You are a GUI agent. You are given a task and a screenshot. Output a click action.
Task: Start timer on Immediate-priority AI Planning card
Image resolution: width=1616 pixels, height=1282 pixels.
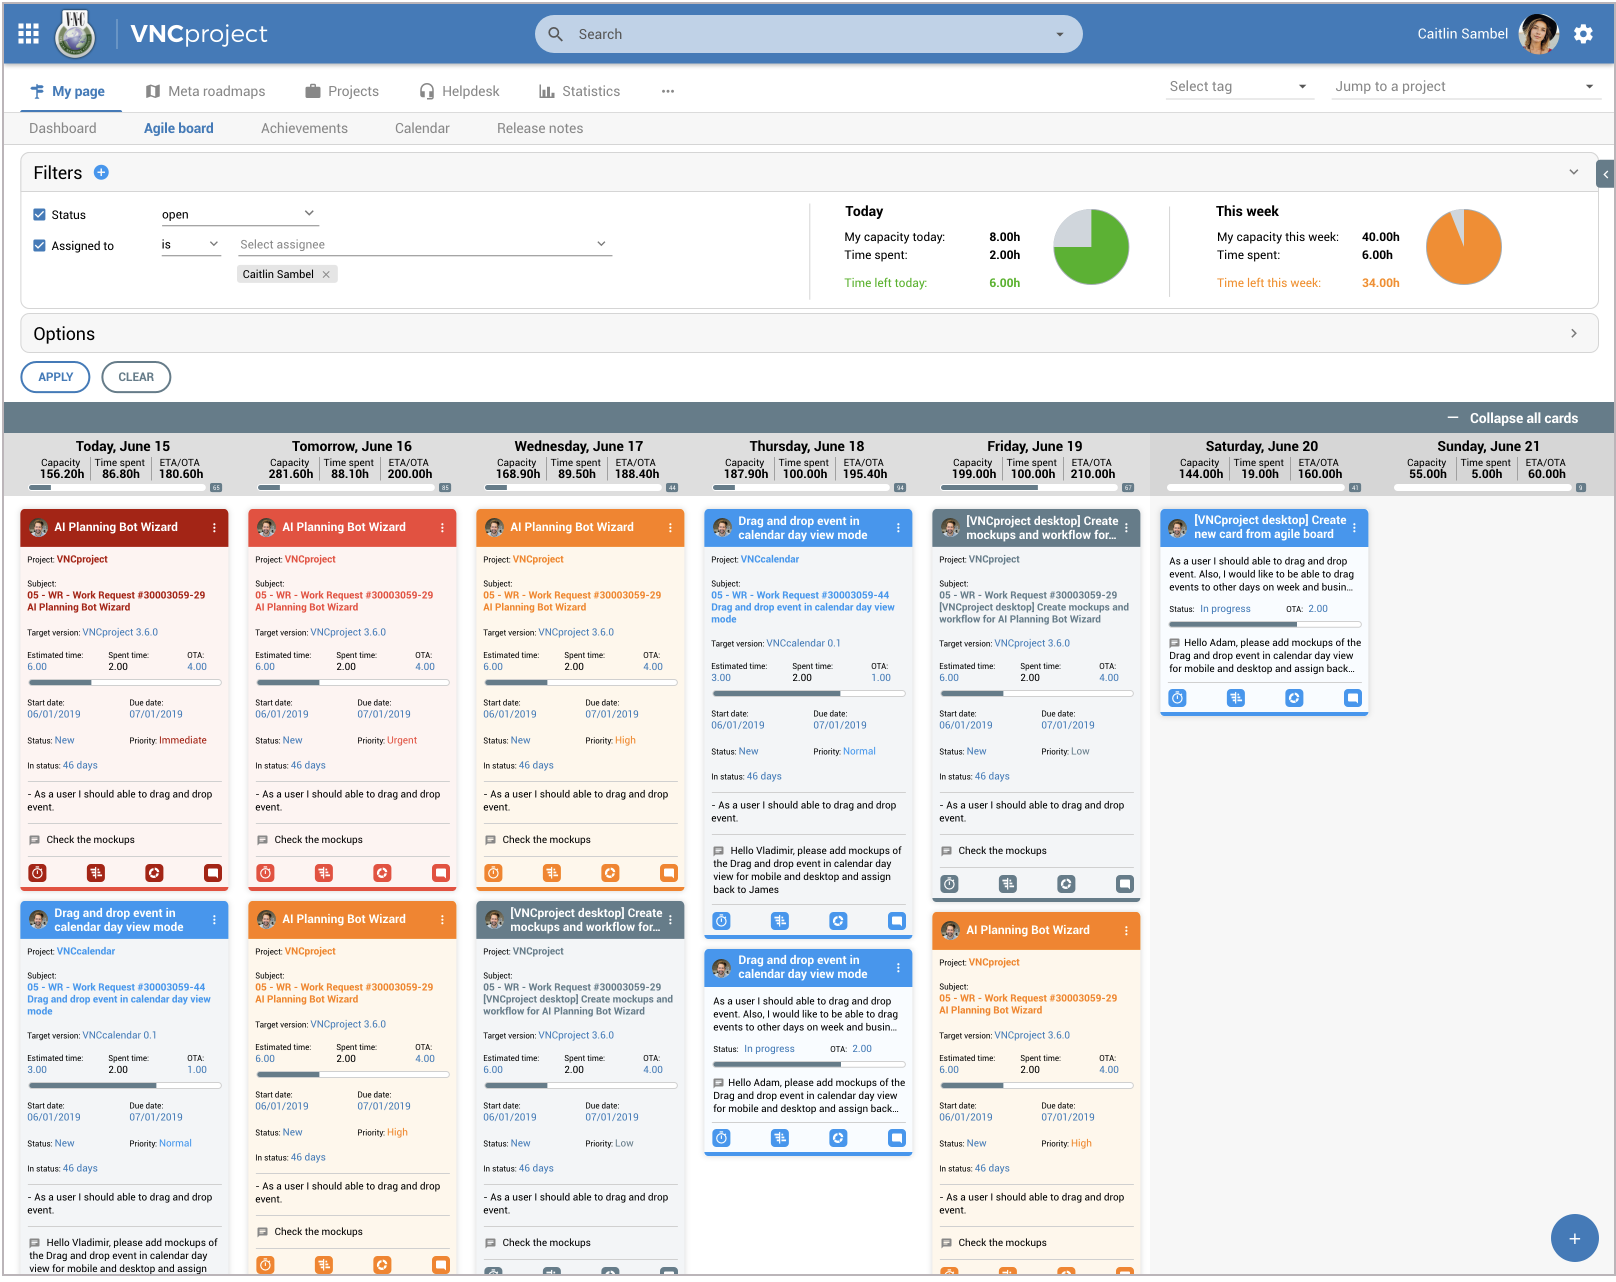37,873
